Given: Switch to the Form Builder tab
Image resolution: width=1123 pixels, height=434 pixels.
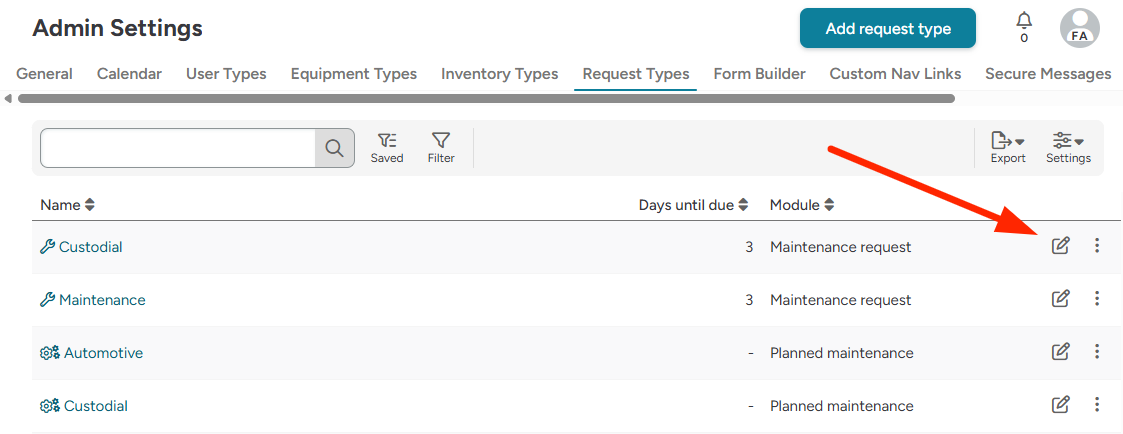Looking at the screenshot, I should click(759, 74).
